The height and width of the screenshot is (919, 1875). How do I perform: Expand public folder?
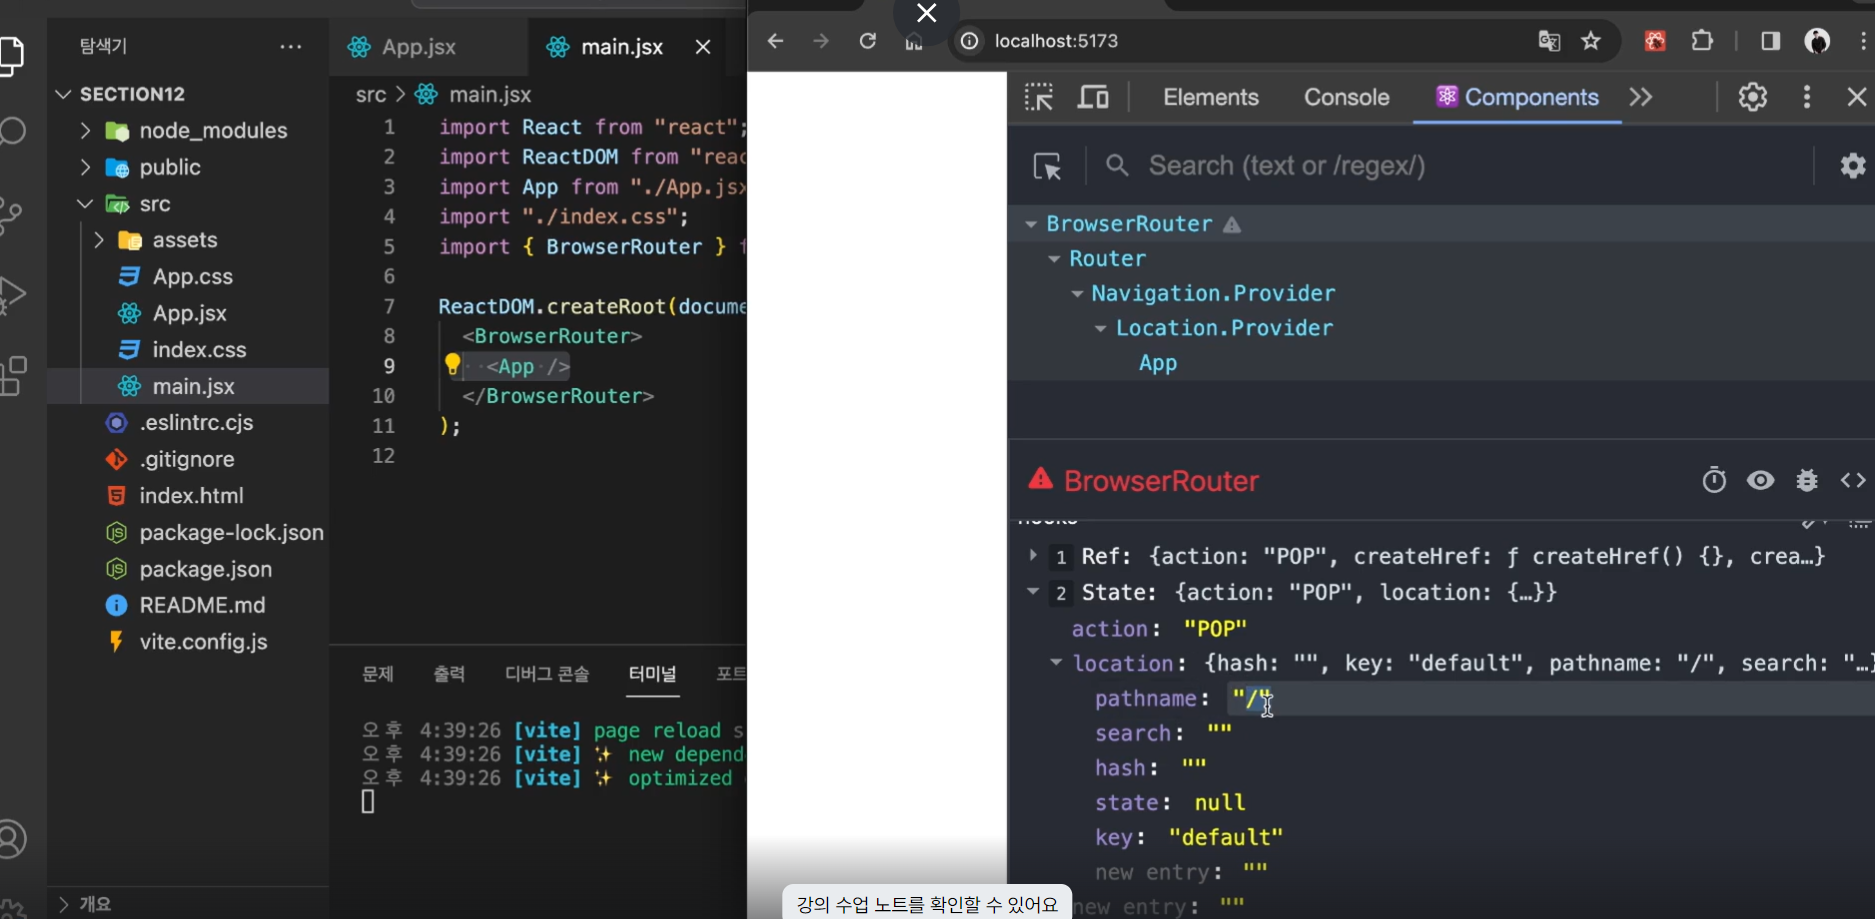pyautogui.click(x=85, y=167)
